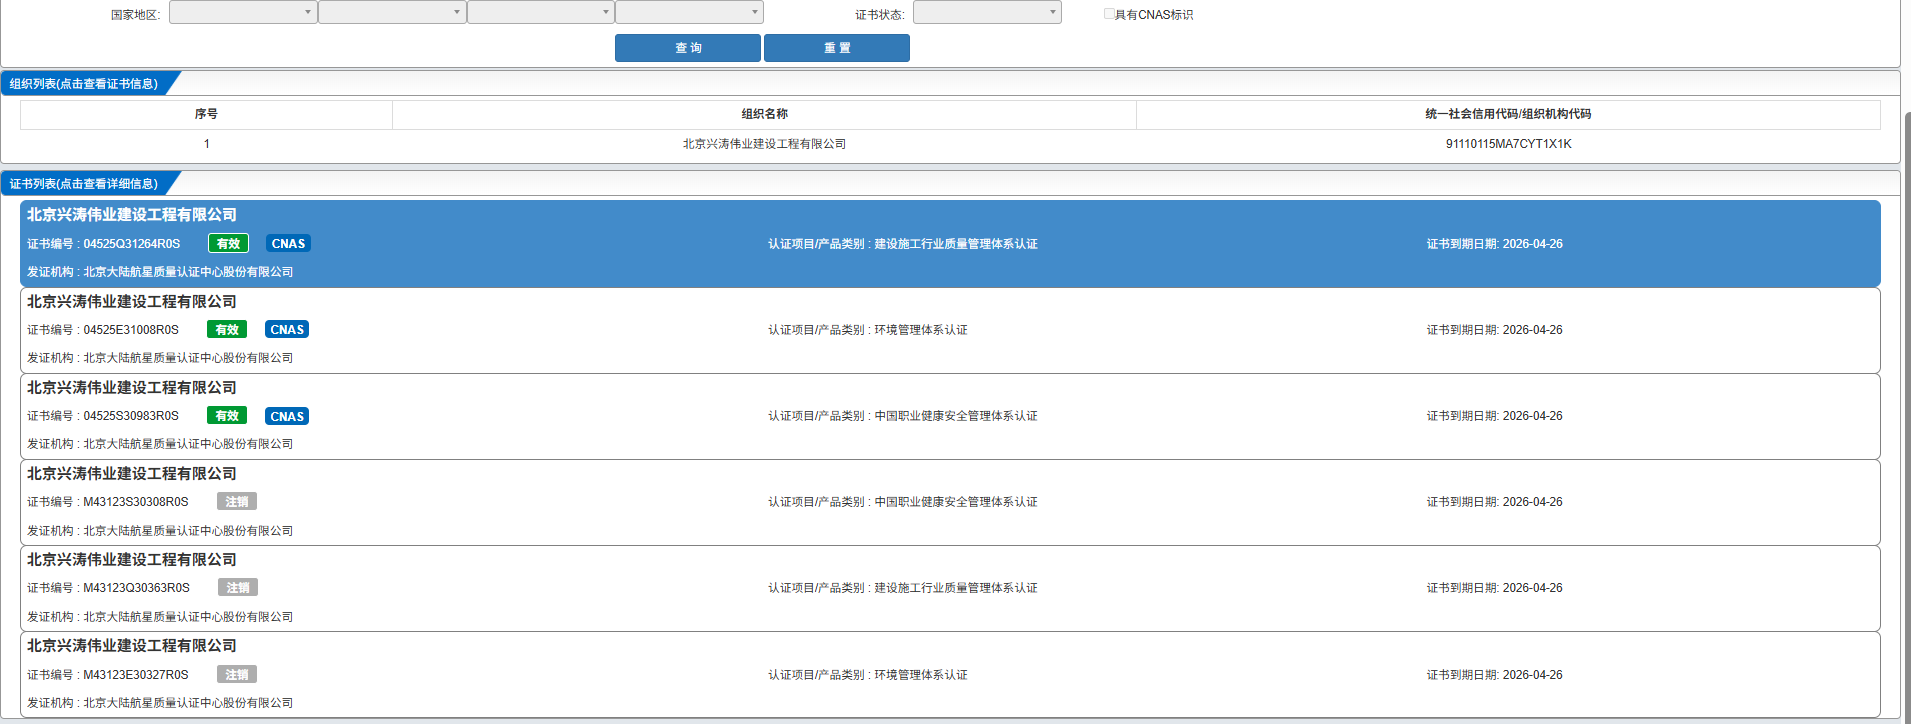1911x724 pixels.
Task: Click the CNAS badge for certificate 04525Q31264R0S
Action: [x=288, y=244]
